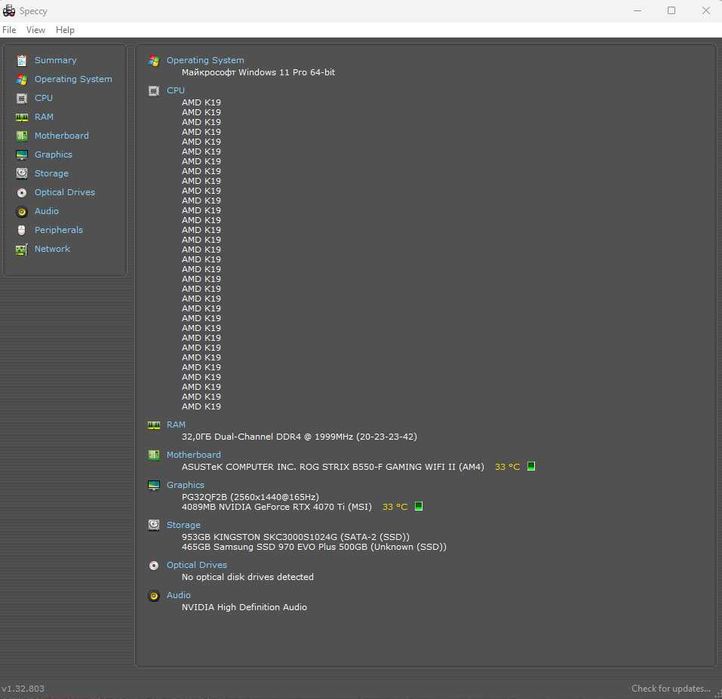722x699 pixels.
Task: Click the RAM icon in summary pane
Action: 154,425
